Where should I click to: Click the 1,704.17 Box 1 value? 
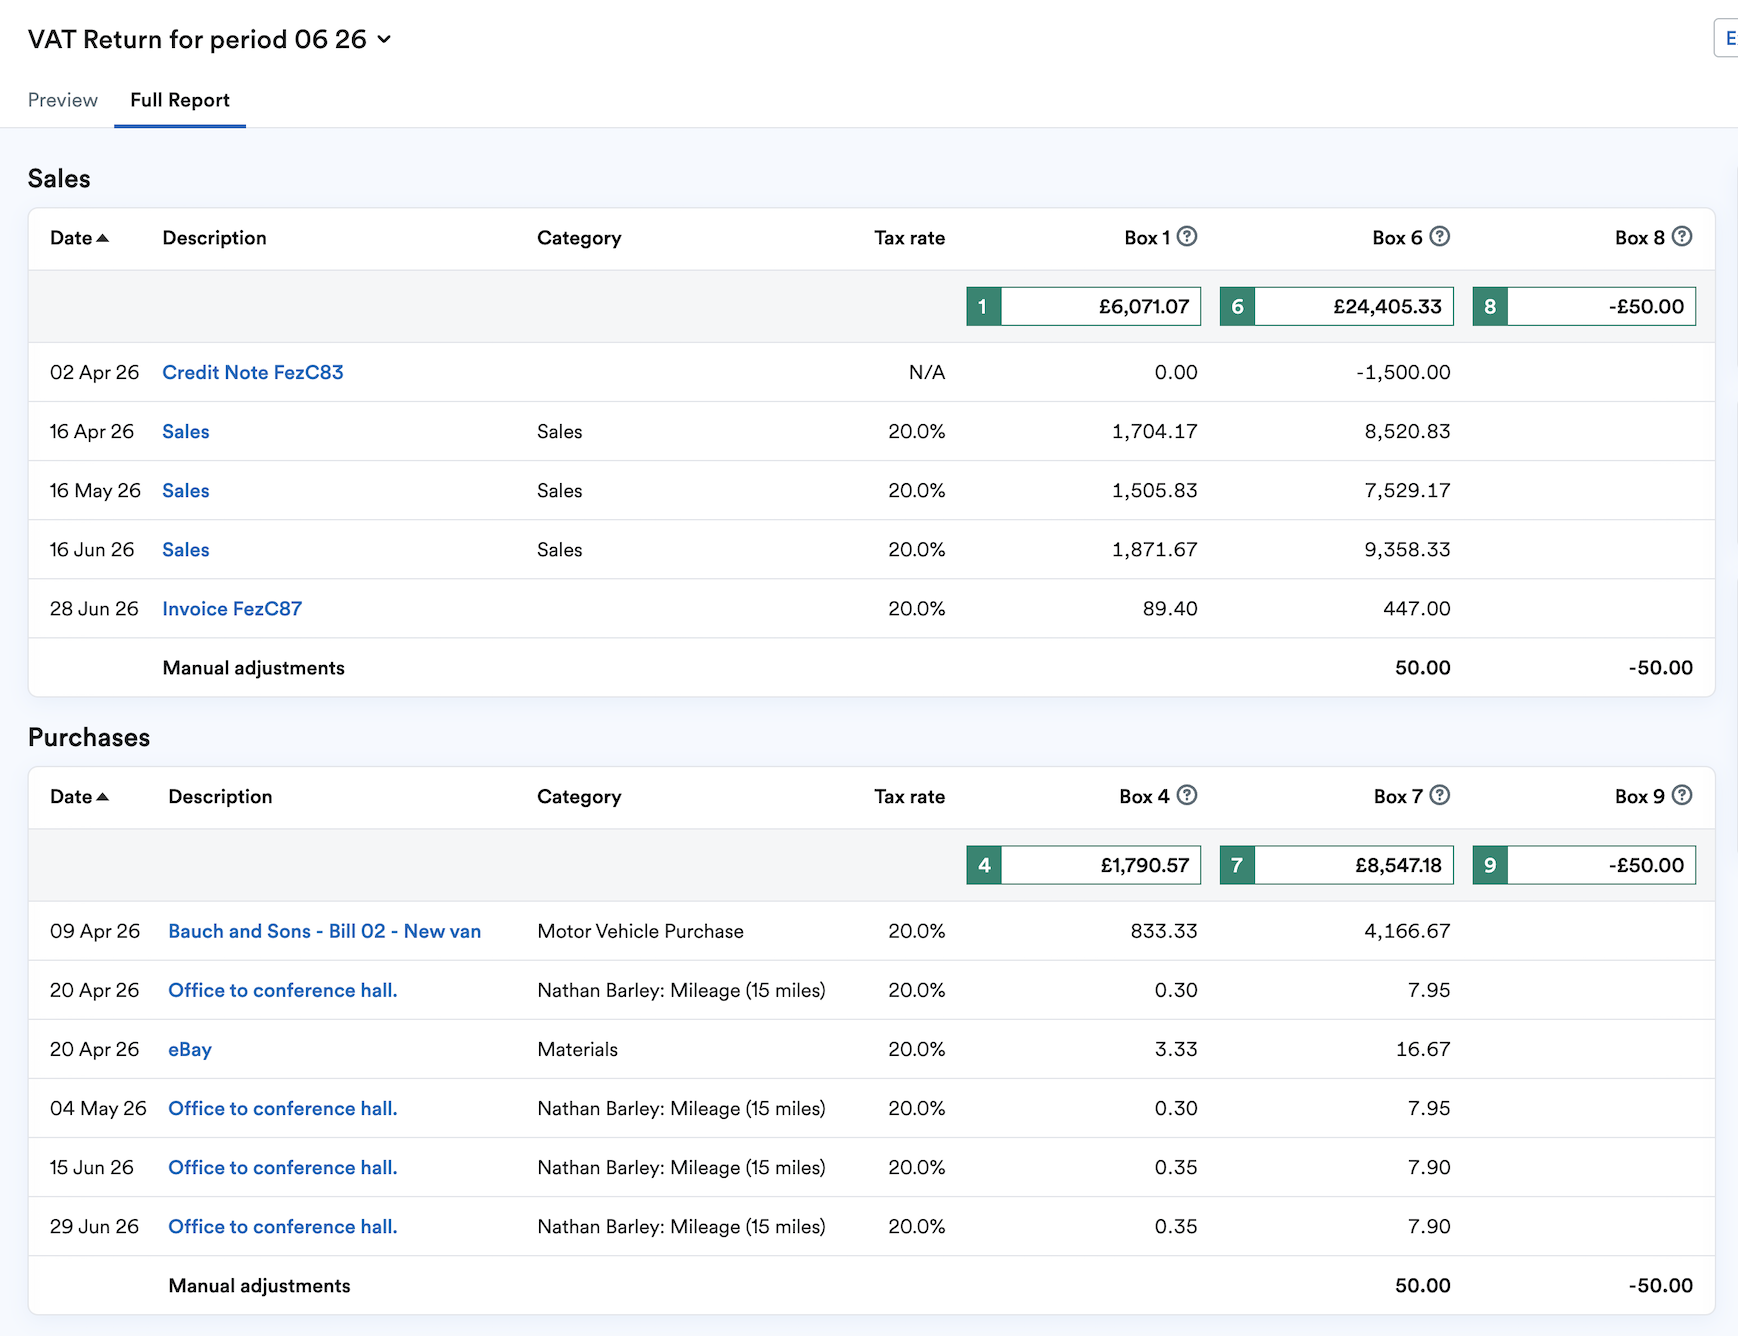point(1155,431)
